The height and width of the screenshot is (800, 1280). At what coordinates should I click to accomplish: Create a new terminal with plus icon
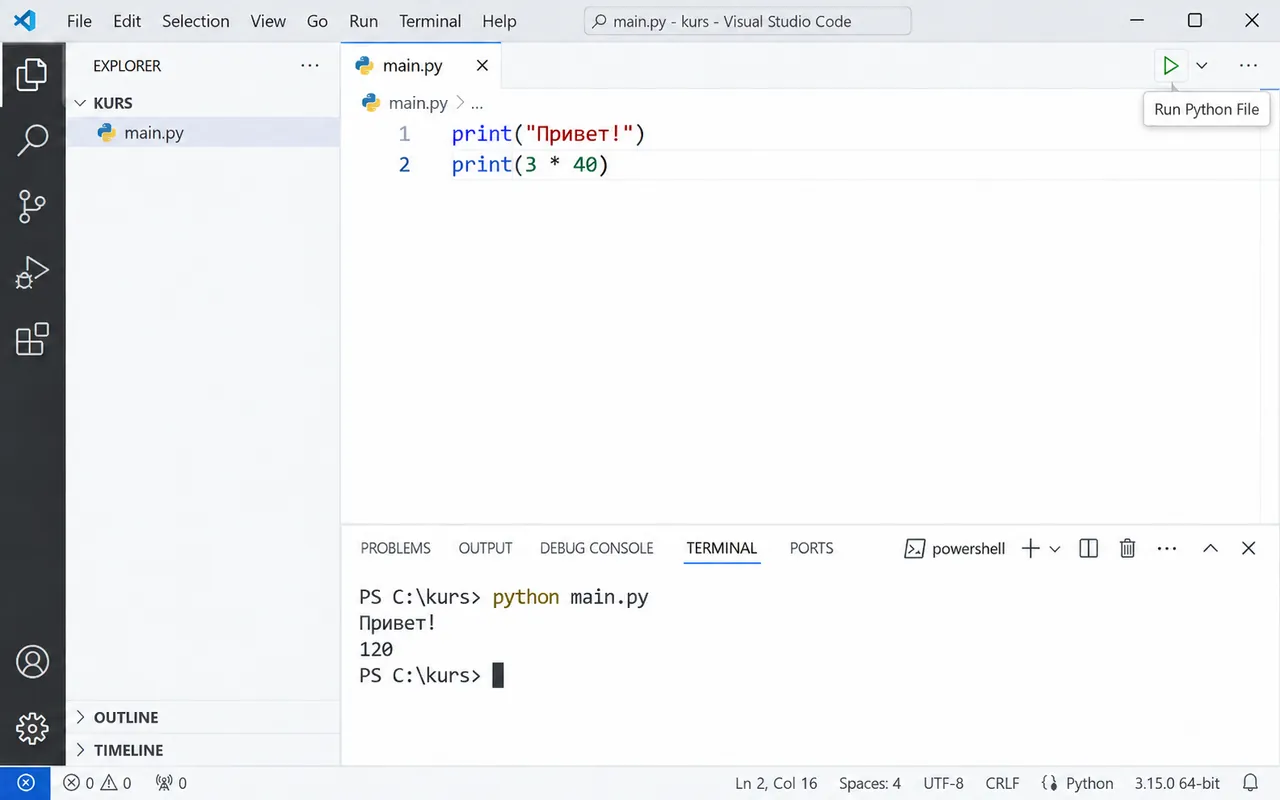1030,548
